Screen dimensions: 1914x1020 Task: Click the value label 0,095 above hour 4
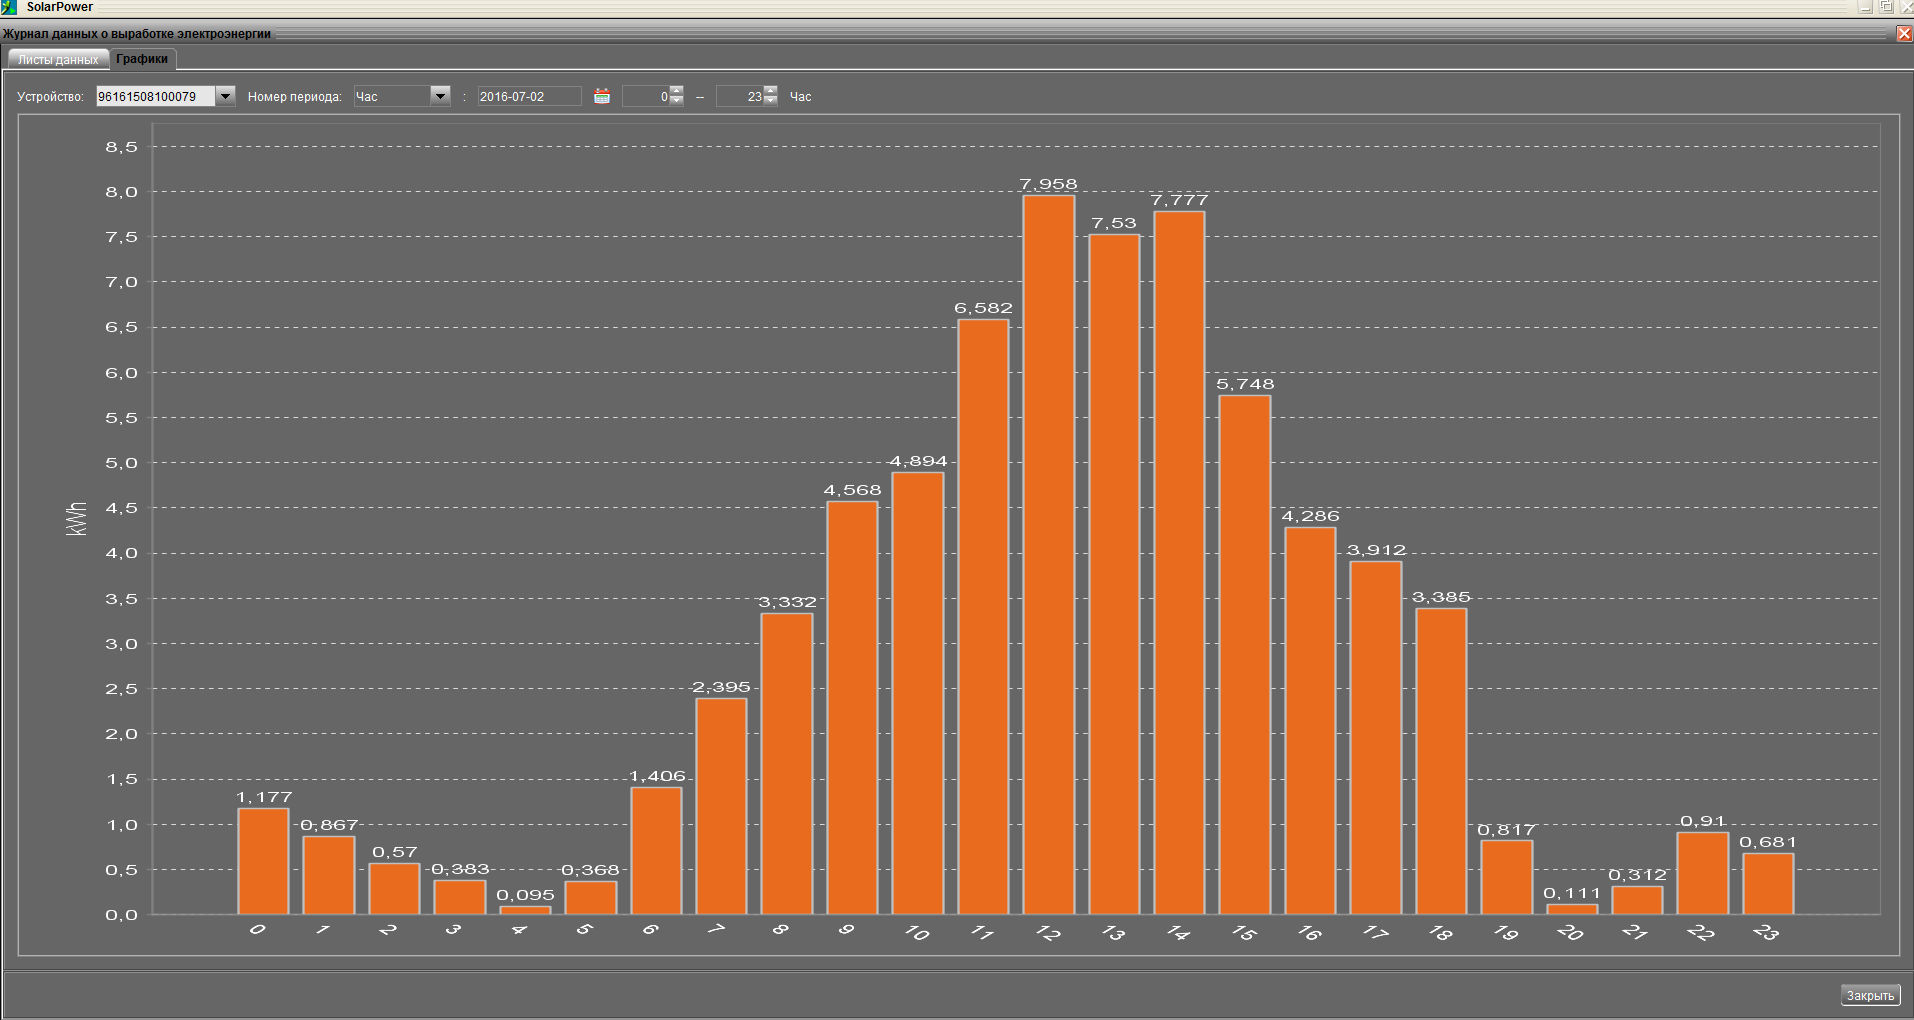[525, 895]
